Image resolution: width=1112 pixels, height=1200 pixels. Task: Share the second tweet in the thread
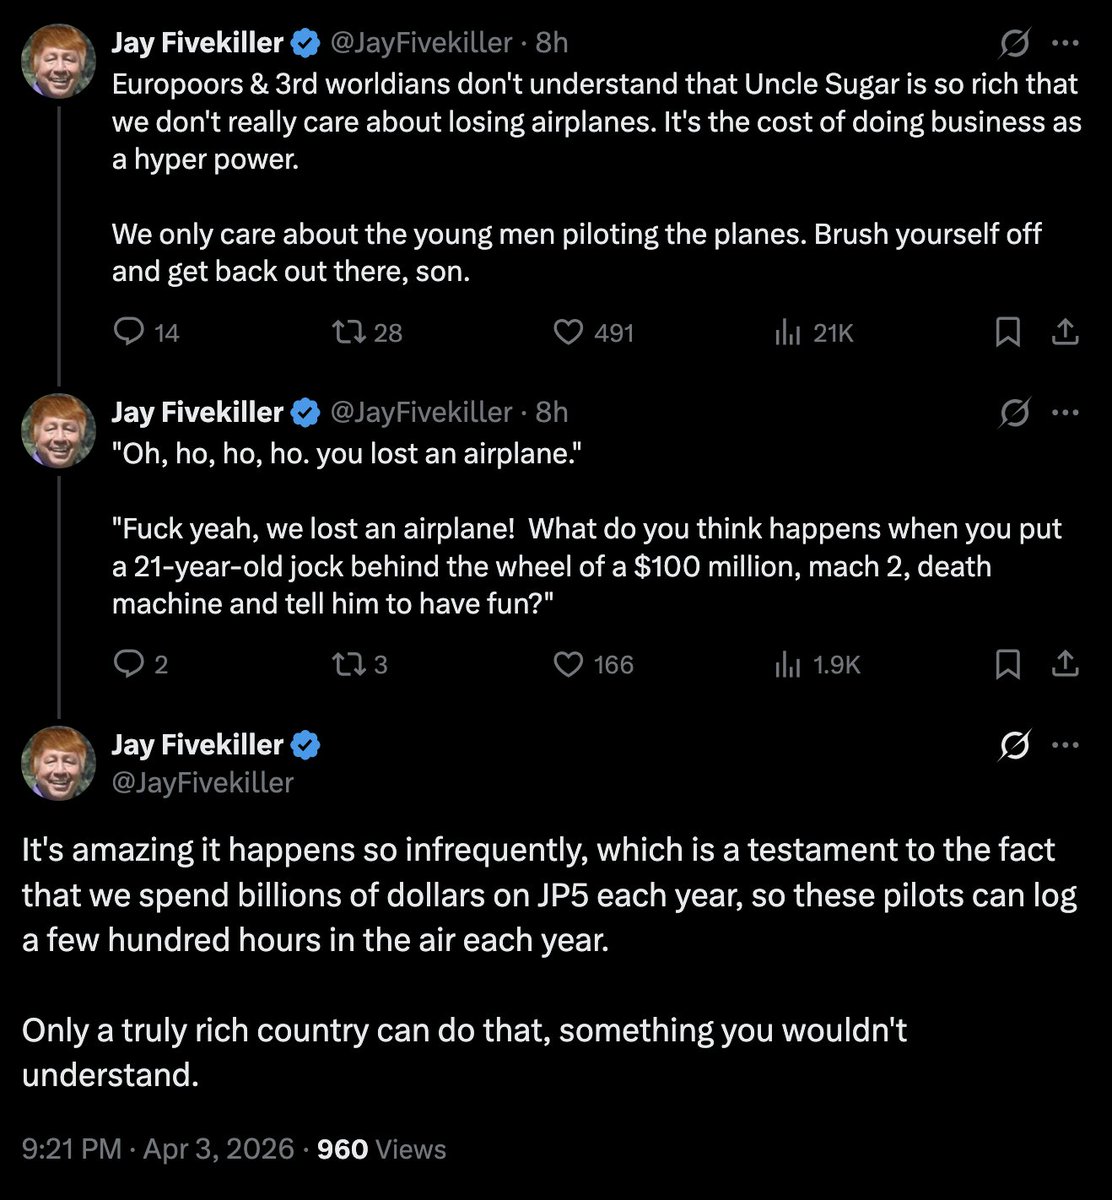coord(1065,664)
